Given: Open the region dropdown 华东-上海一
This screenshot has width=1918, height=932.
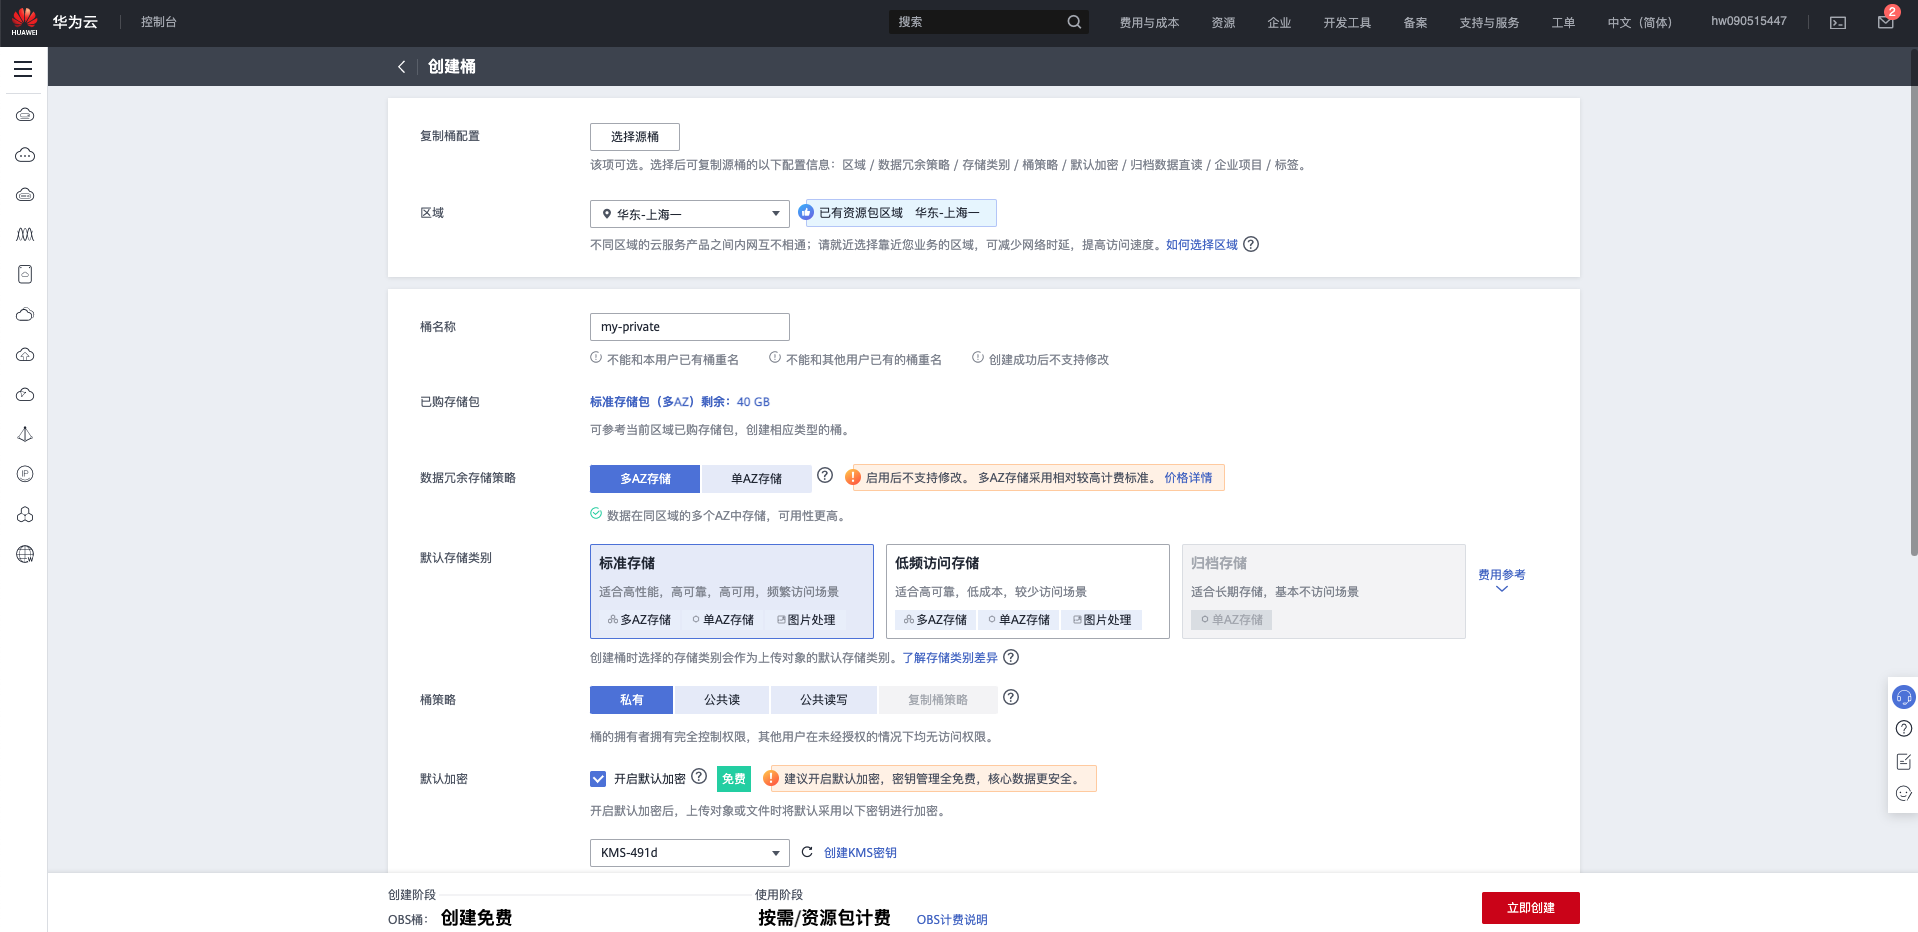Looking at the screenshot, I should coord(689,213).
